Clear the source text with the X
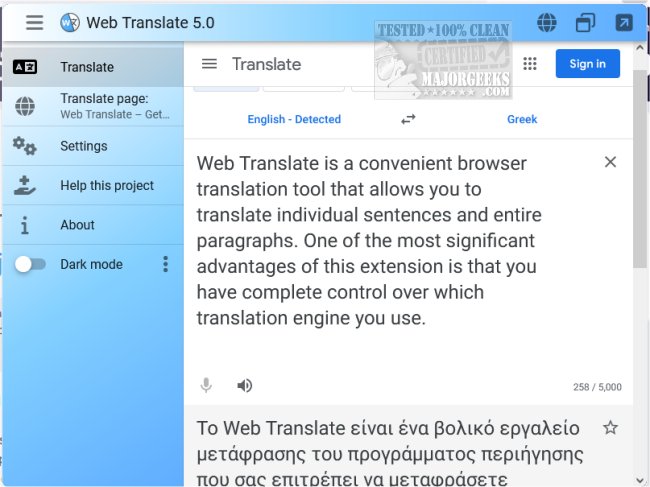This screenshot has height=487, width=650. (x=610, y=162)
